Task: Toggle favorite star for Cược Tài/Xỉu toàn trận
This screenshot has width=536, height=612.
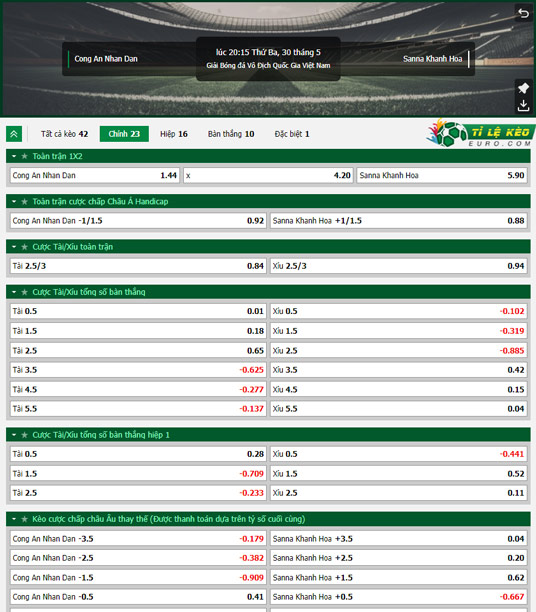Action: [25, 247]
